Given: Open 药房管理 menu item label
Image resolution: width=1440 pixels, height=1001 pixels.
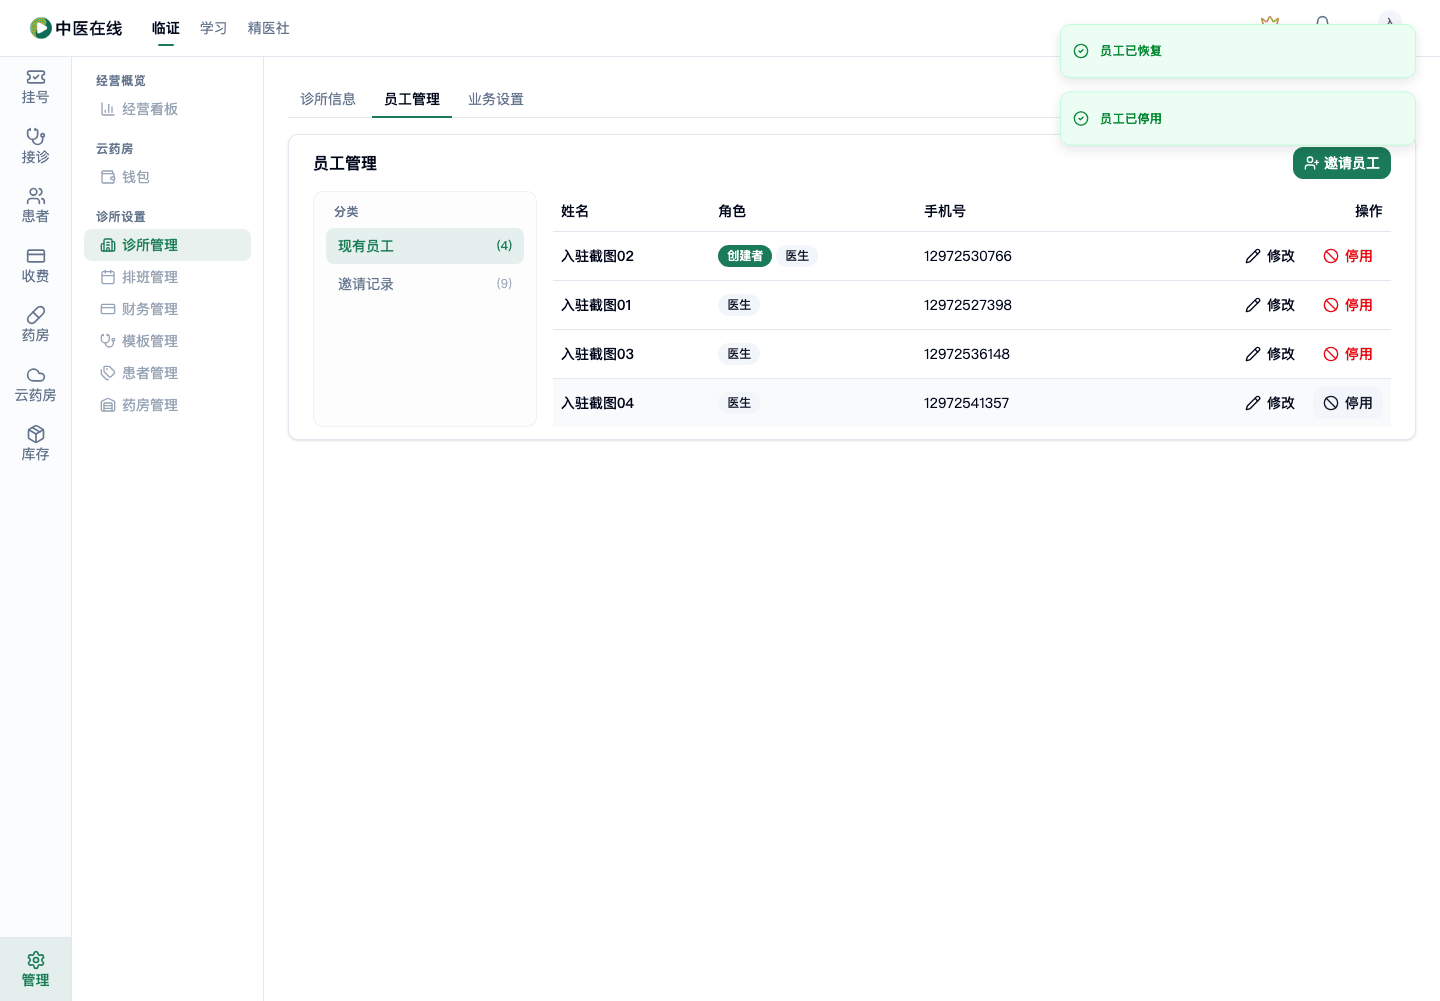Looking at the screenshot, I should (150, 405).
